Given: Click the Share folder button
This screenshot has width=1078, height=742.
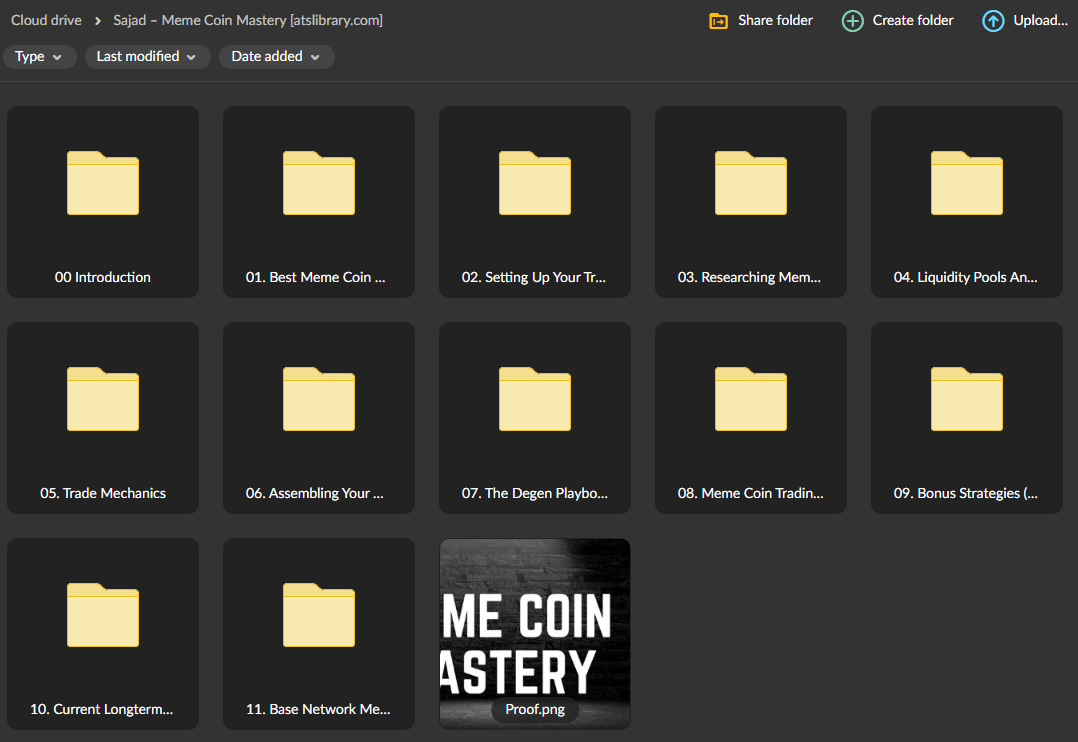Looking at the screenshot, I should (x=760, y=20).
